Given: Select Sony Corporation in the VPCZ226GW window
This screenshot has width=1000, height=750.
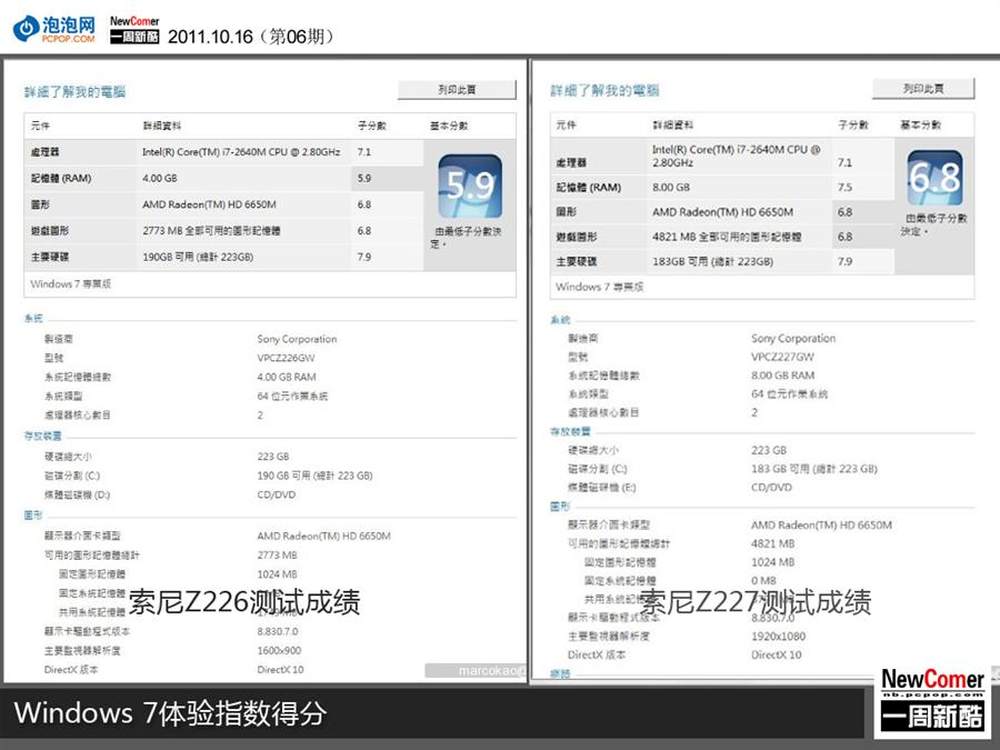Looking at the screenshot, I should (x=297, y=339).
